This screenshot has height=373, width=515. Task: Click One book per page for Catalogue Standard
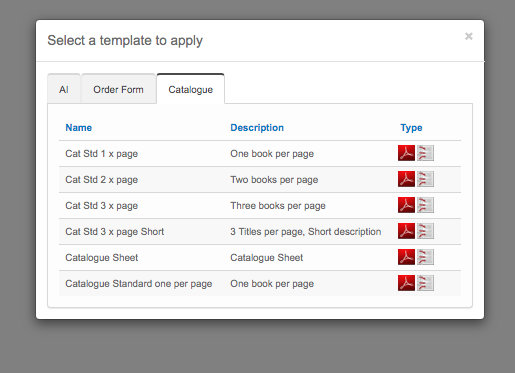pos(272,284)
